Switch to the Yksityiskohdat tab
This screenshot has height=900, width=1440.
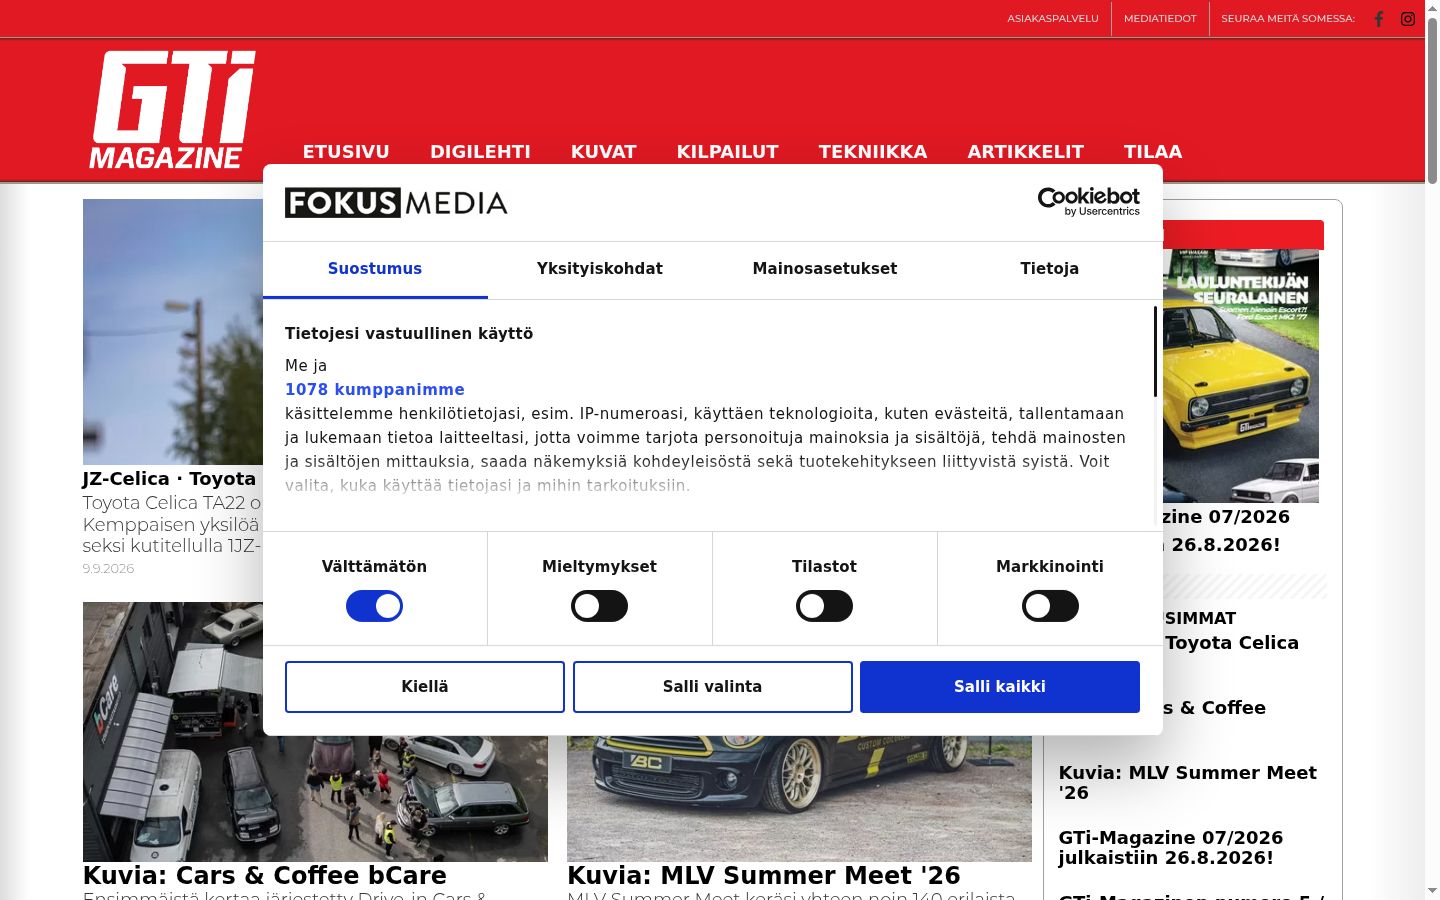click(600, 269)
